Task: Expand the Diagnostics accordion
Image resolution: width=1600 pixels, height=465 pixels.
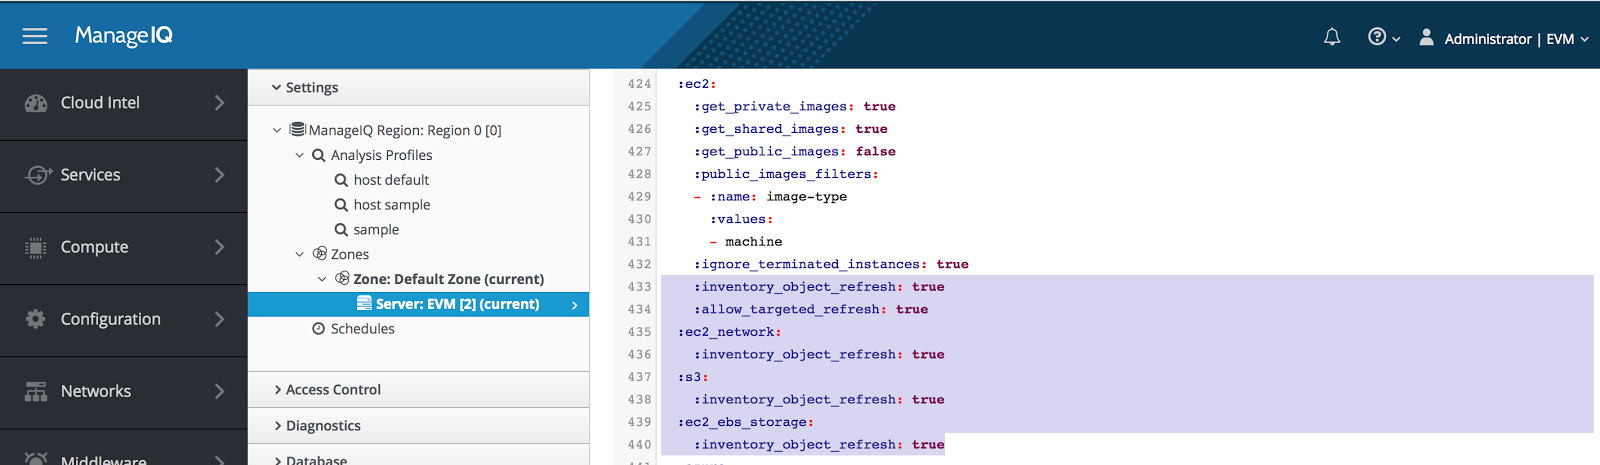Action: (418, 426)
